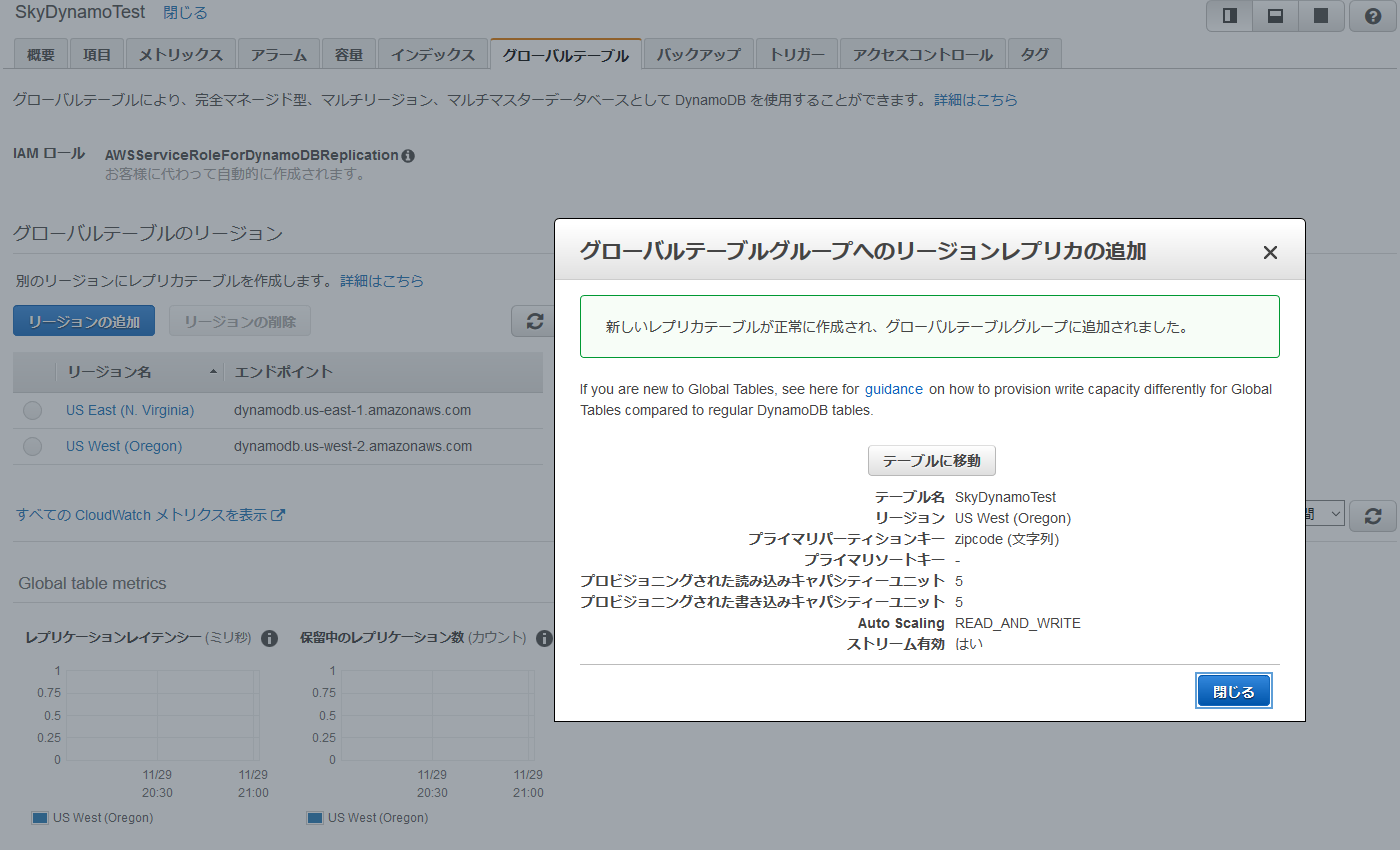Open the 項目 tab
Image resolution: width=1400 pixels, height=850 pixels.
[x=97, y=55]
